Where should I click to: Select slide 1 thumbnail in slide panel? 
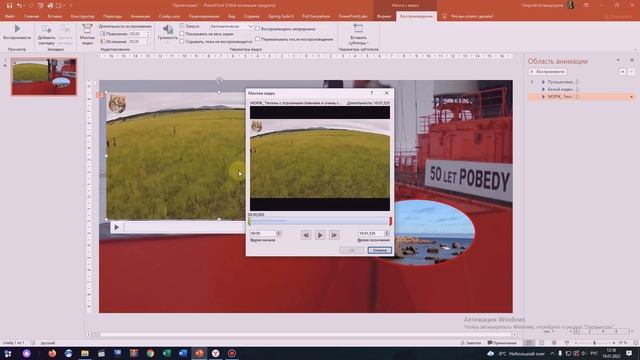(44, 77)
